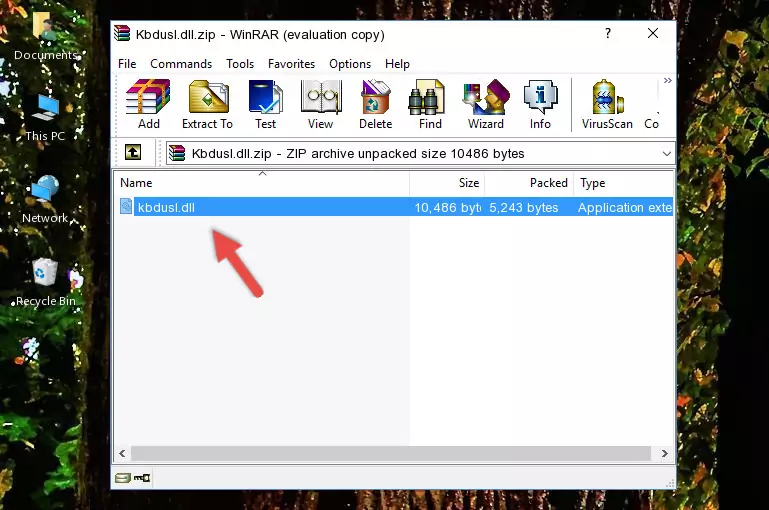Open the View file tool

(321, 104)
